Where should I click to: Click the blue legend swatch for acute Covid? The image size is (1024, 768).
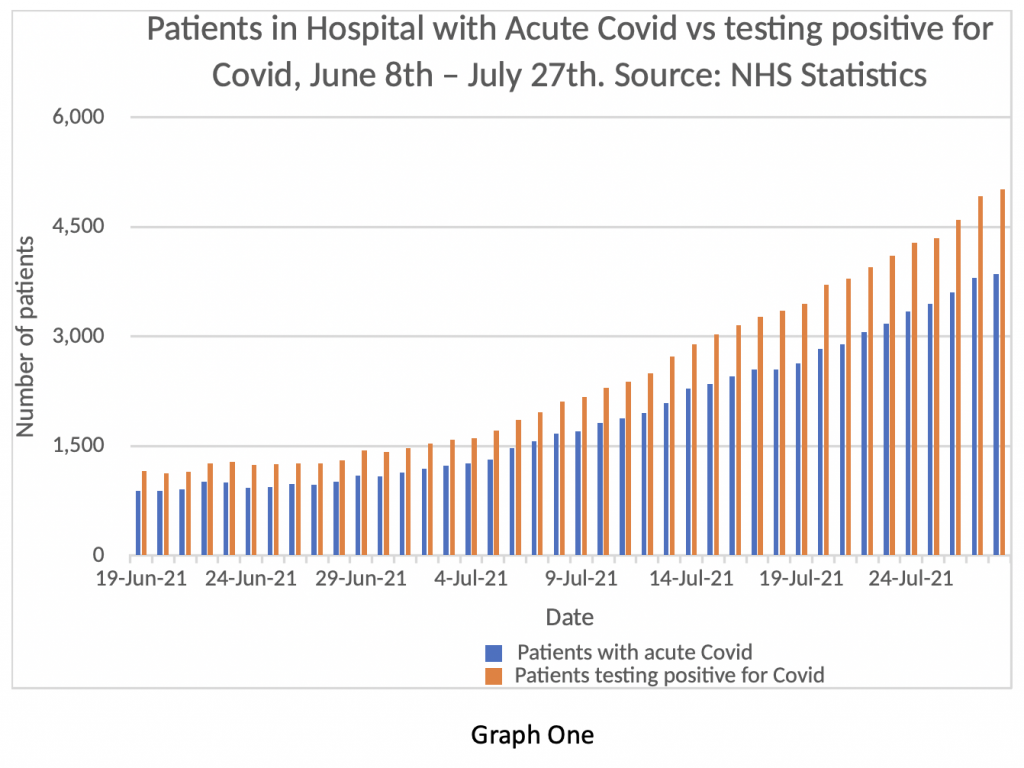492,653
